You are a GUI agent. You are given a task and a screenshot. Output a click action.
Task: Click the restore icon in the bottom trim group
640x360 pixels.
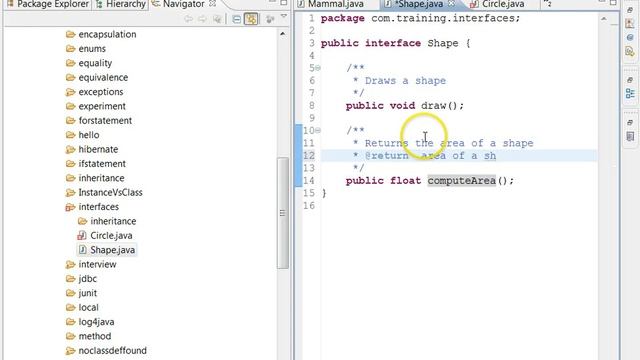630,122
